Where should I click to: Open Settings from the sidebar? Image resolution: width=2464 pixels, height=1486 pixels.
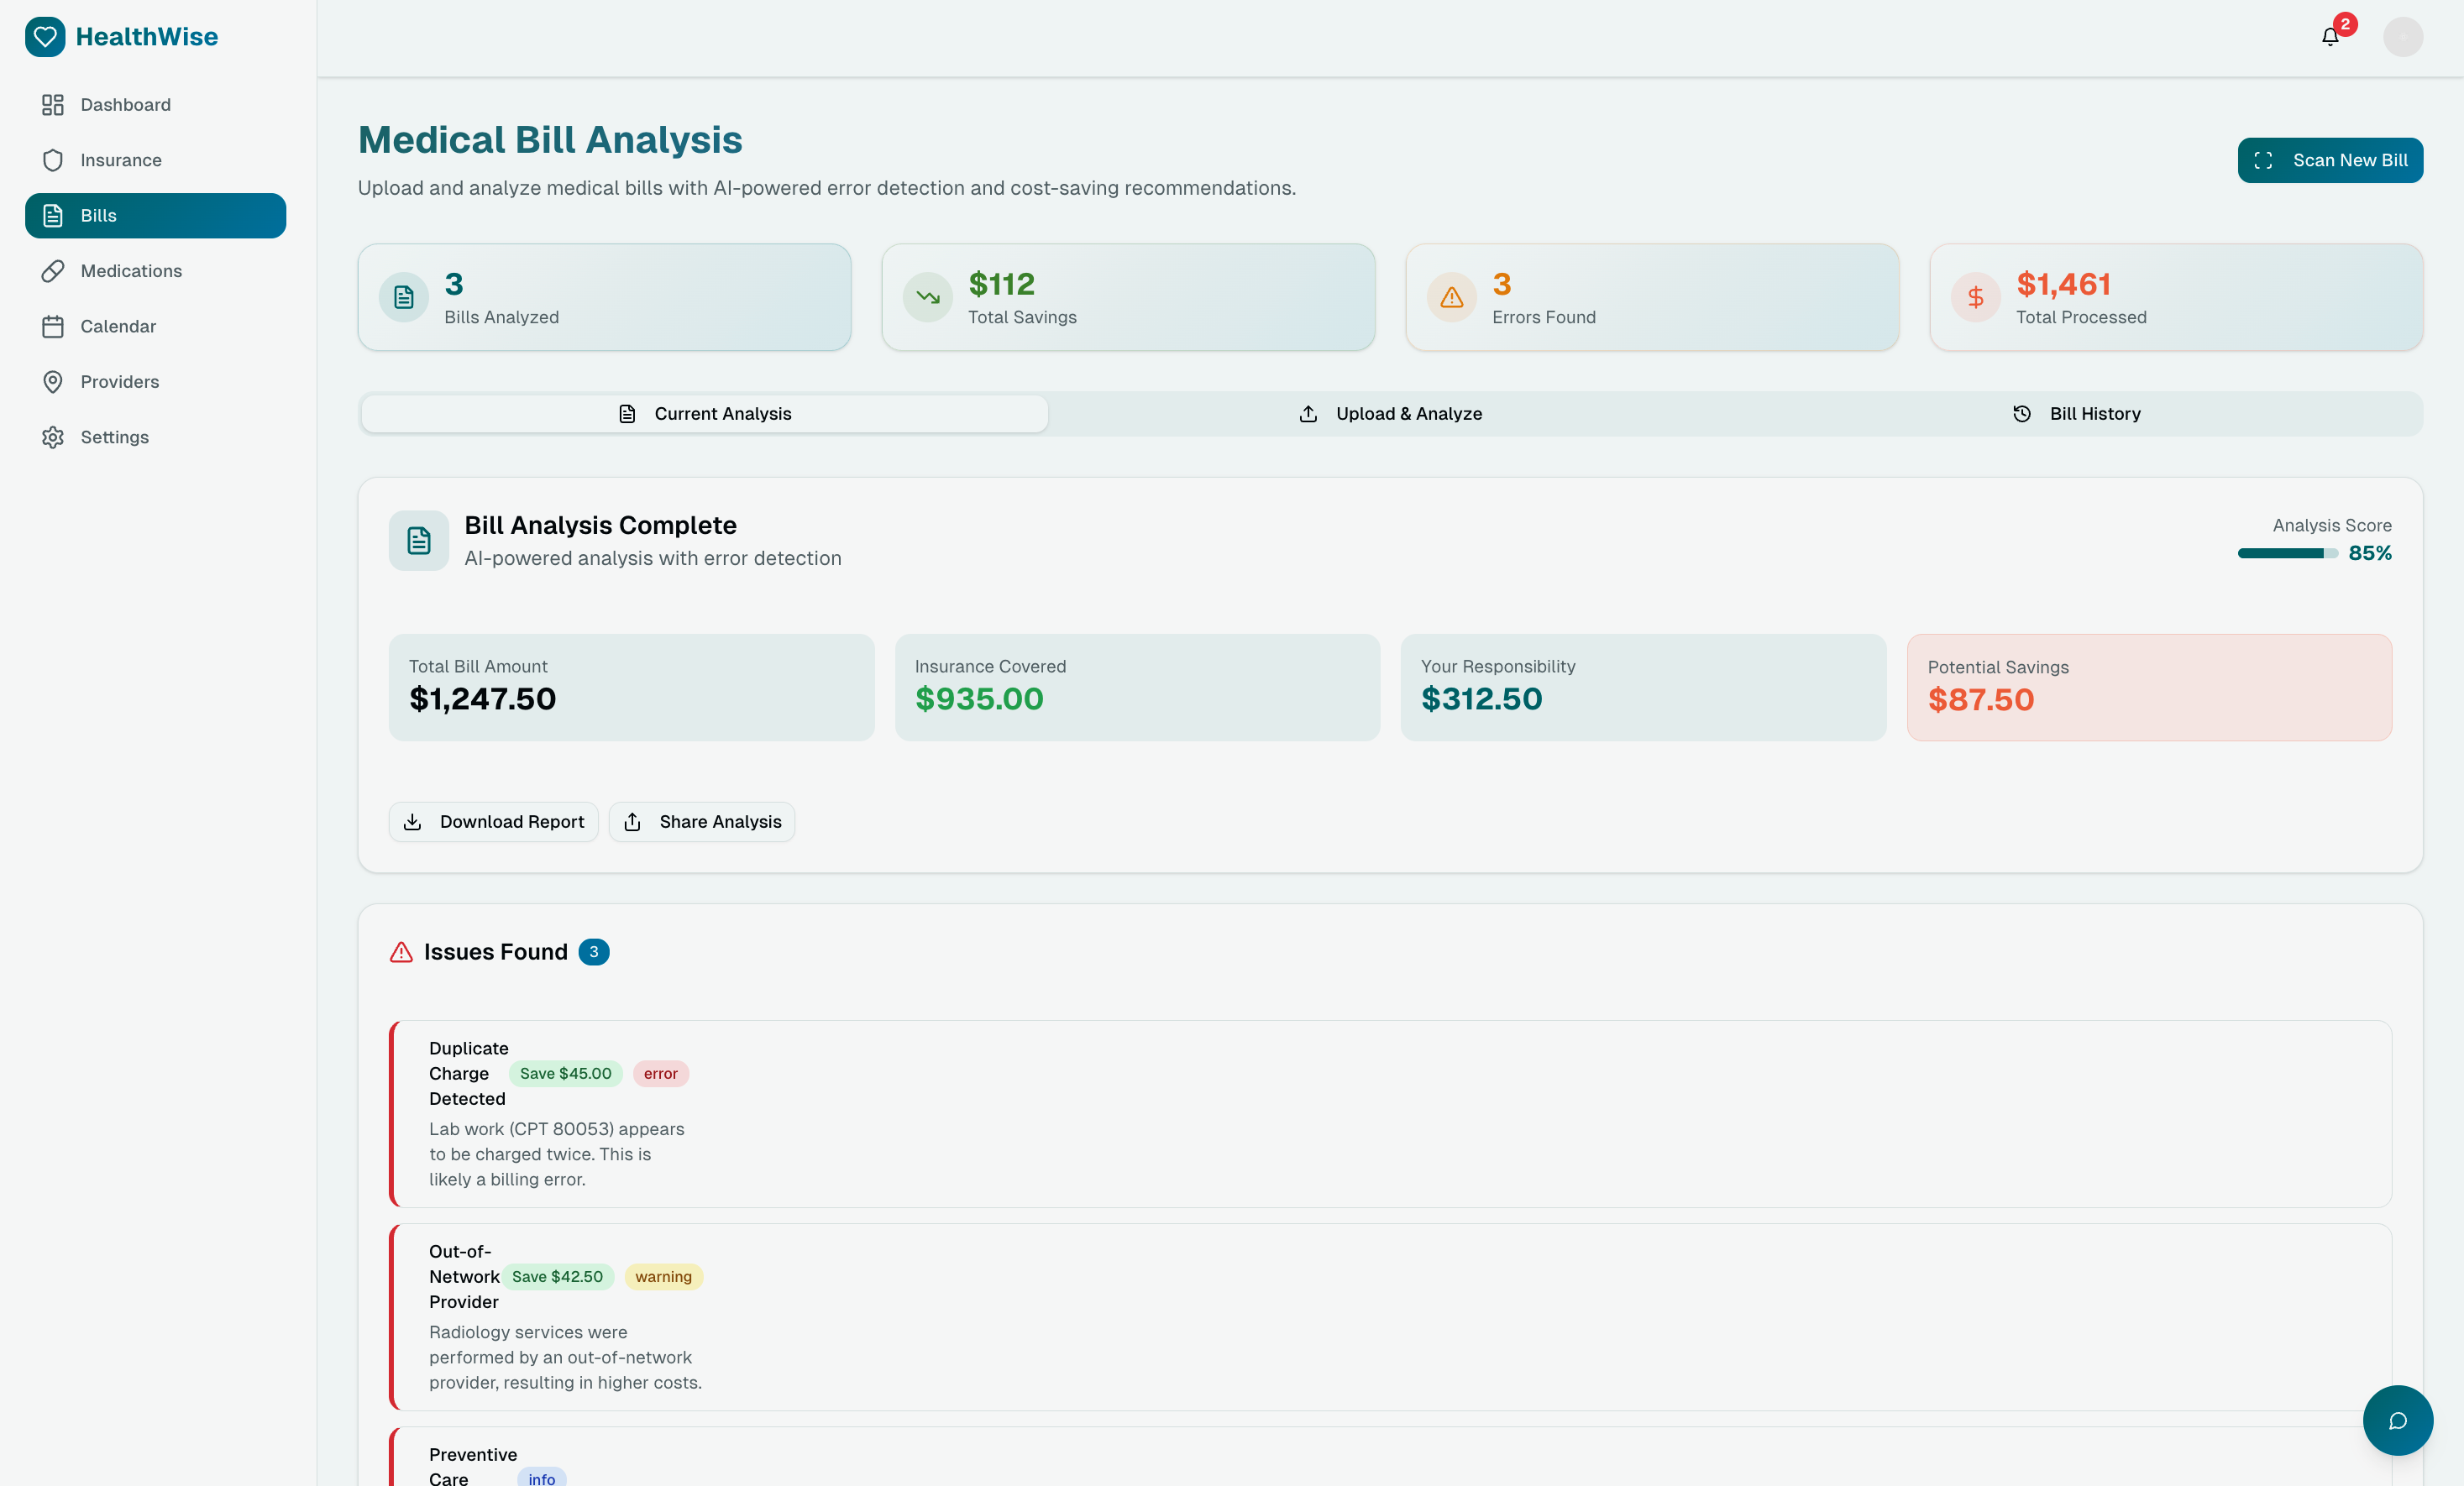[114, 437]
